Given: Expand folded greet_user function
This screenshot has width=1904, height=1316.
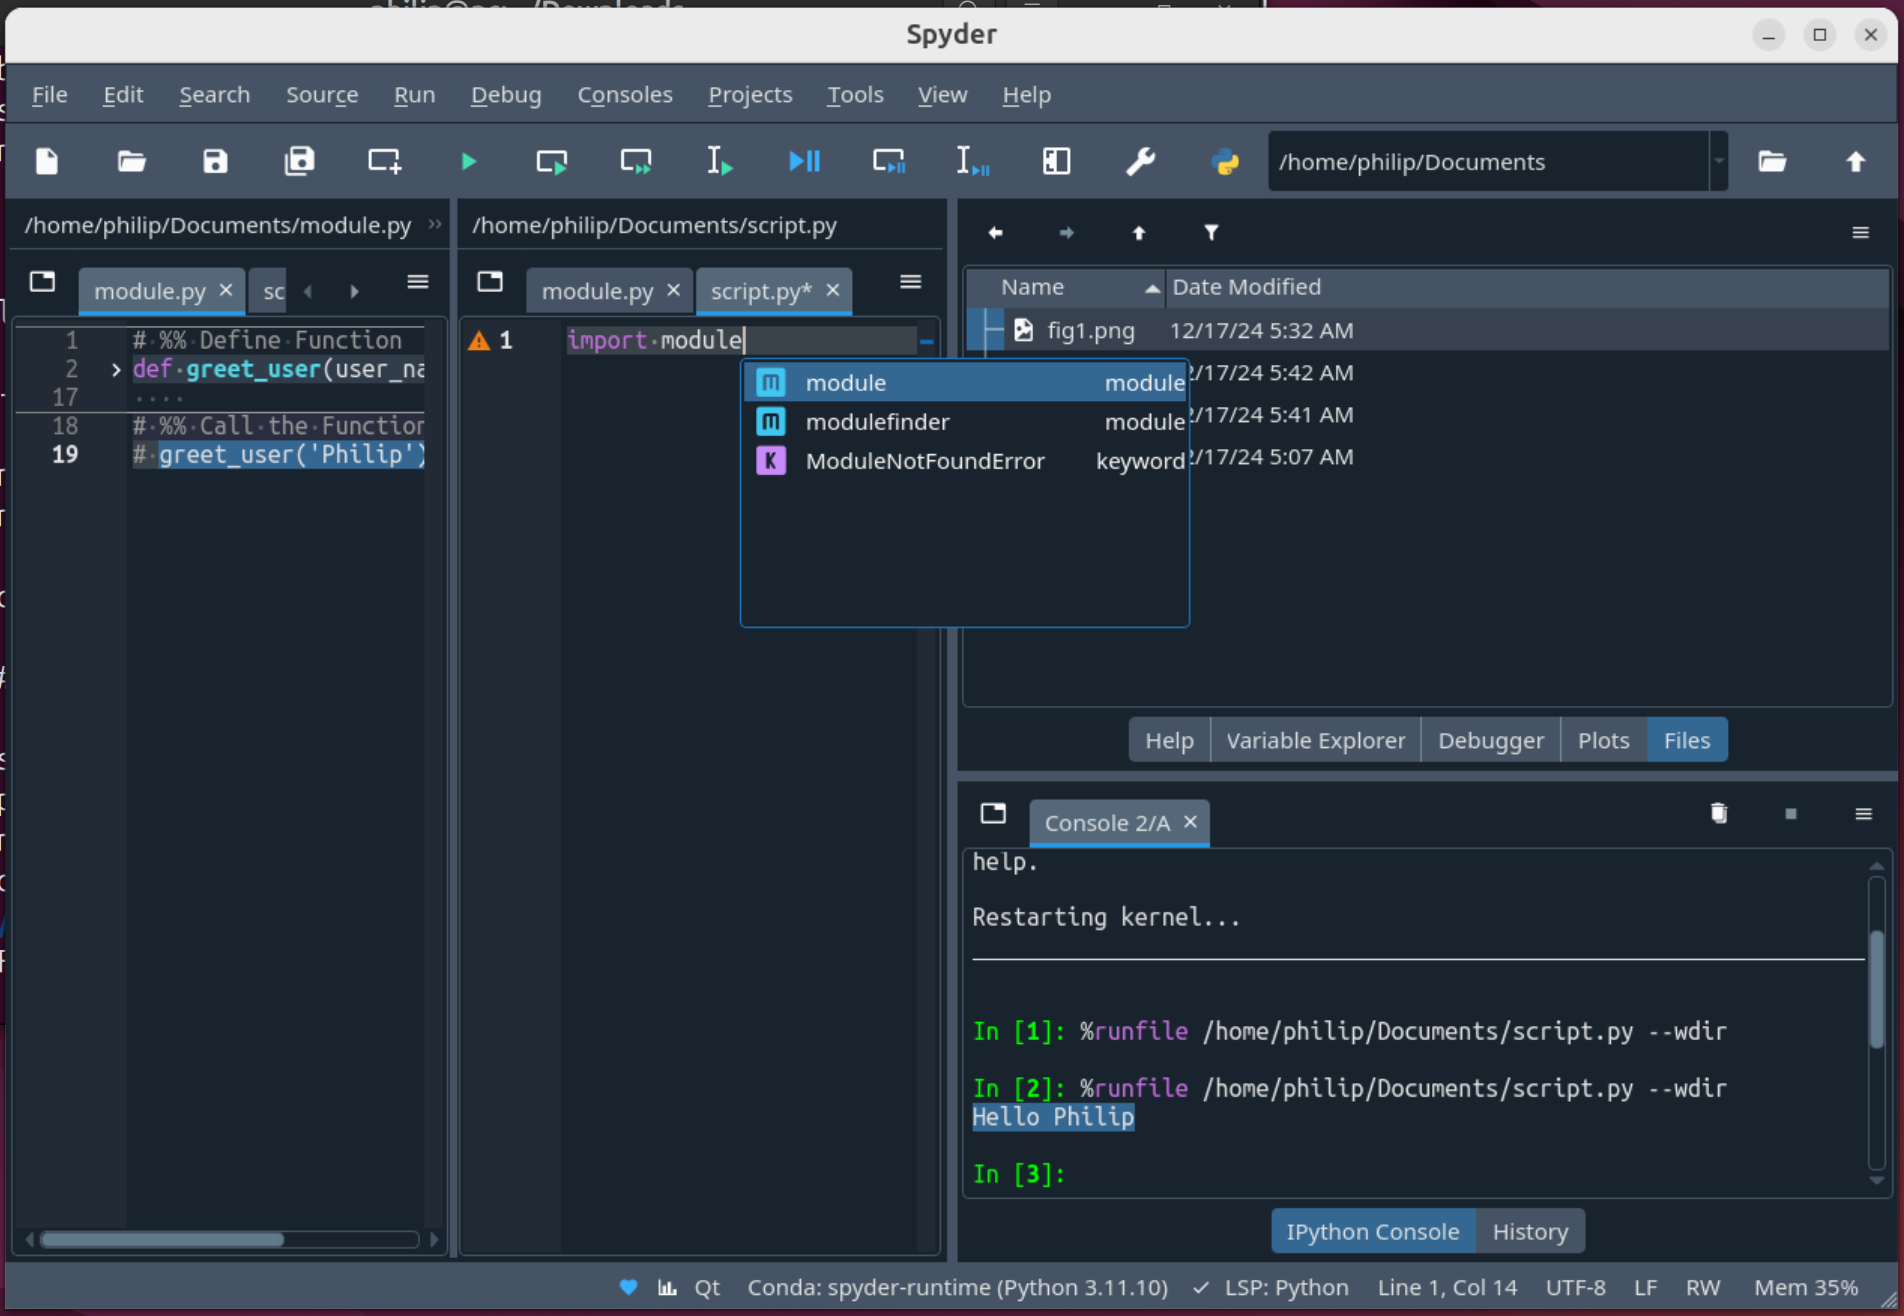Looking at the screenshot, I should pos(116,370).
